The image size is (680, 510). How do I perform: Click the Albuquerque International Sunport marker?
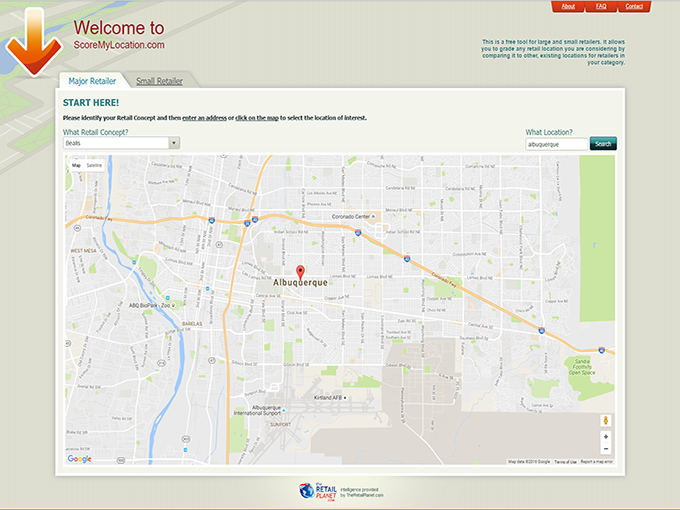pos(284,410)
